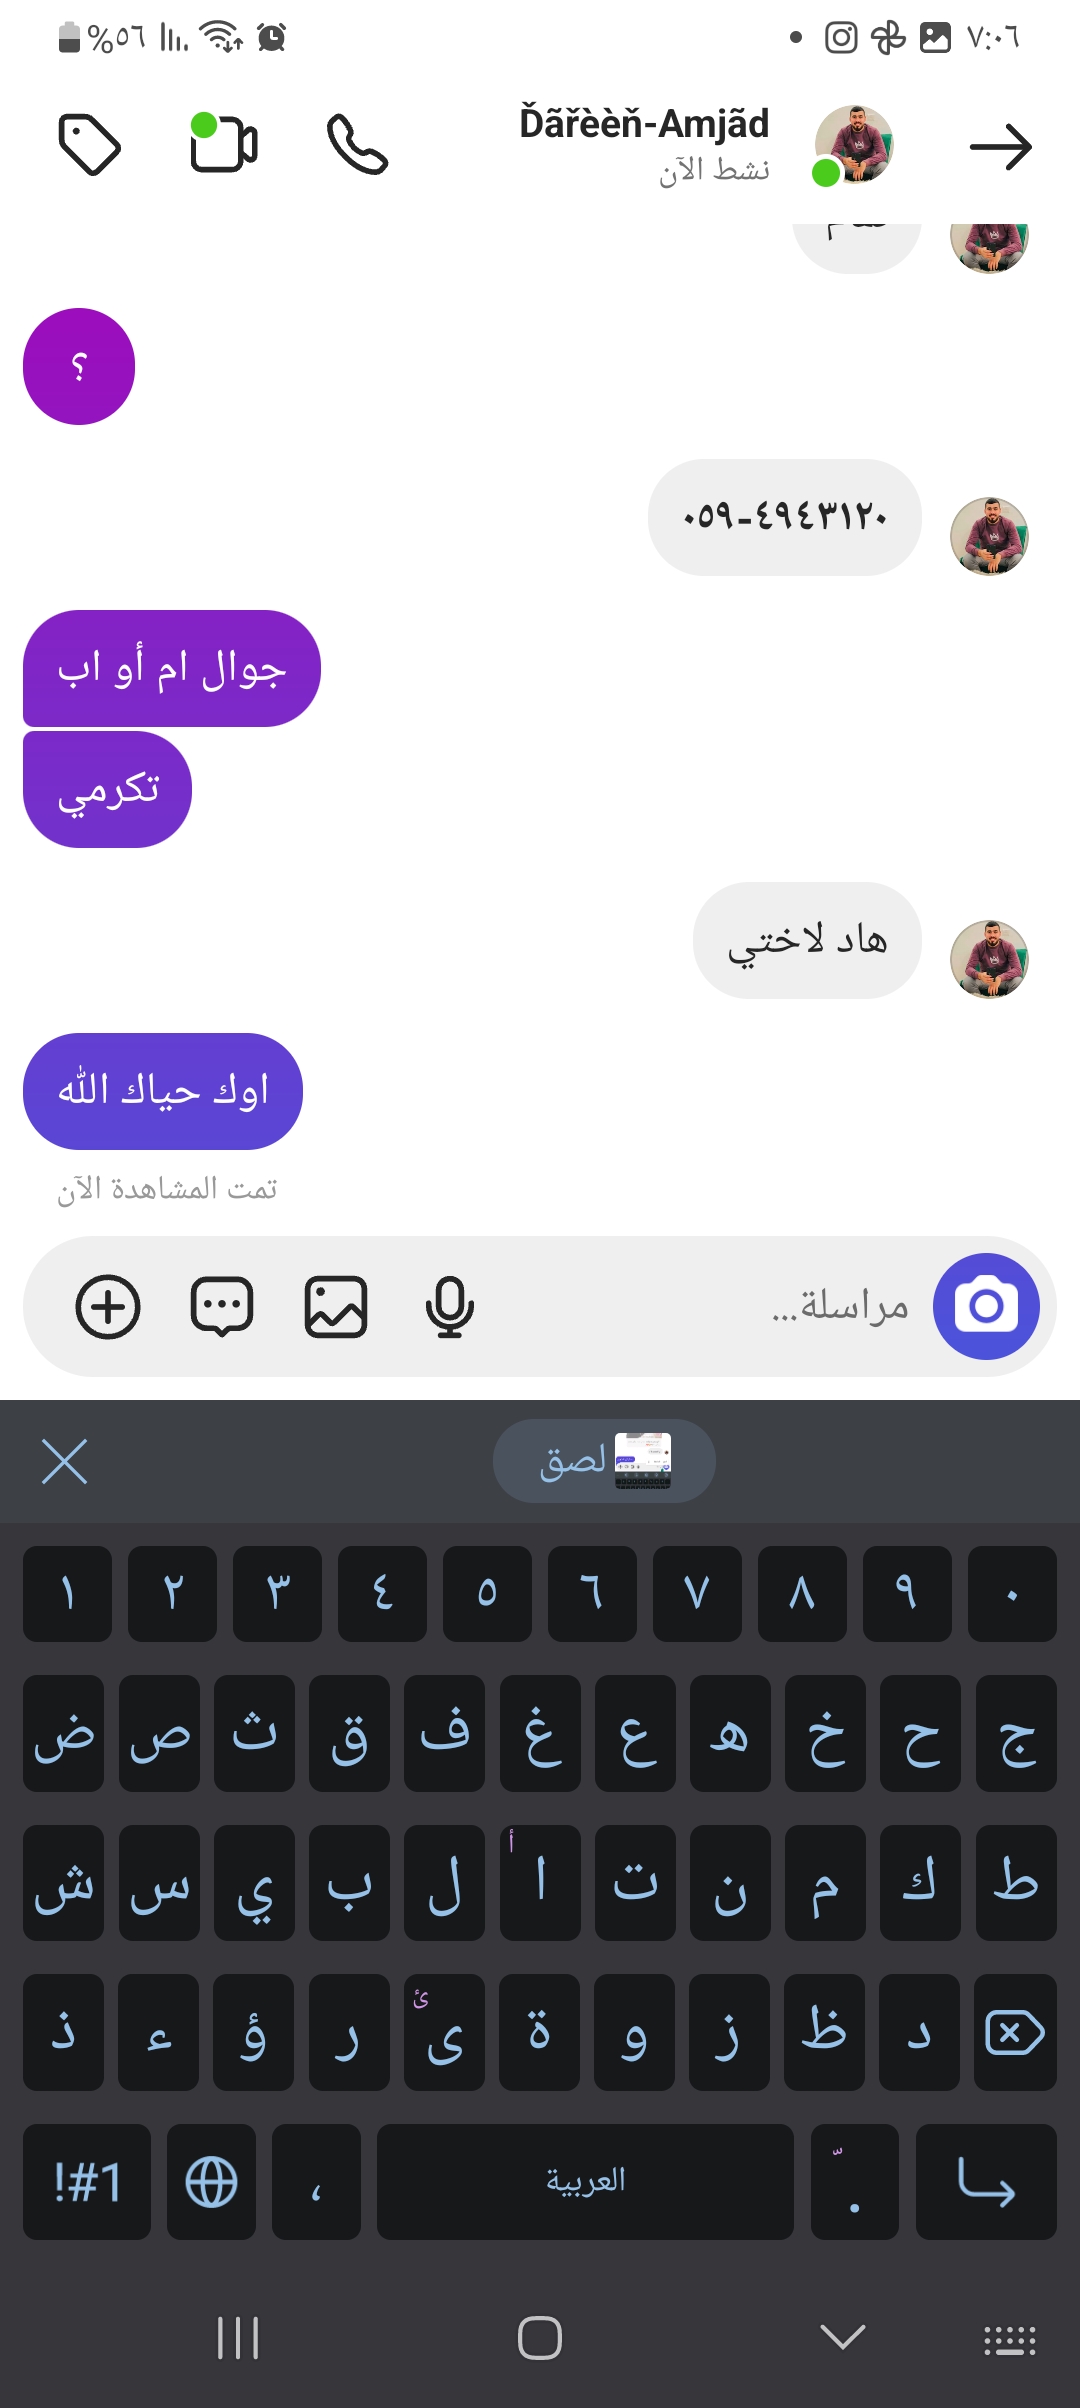The height and width of the screenshot is (2408, 1080).
Task: Tap the plus icon in message bar
Action: click(x=108, y=1306)
